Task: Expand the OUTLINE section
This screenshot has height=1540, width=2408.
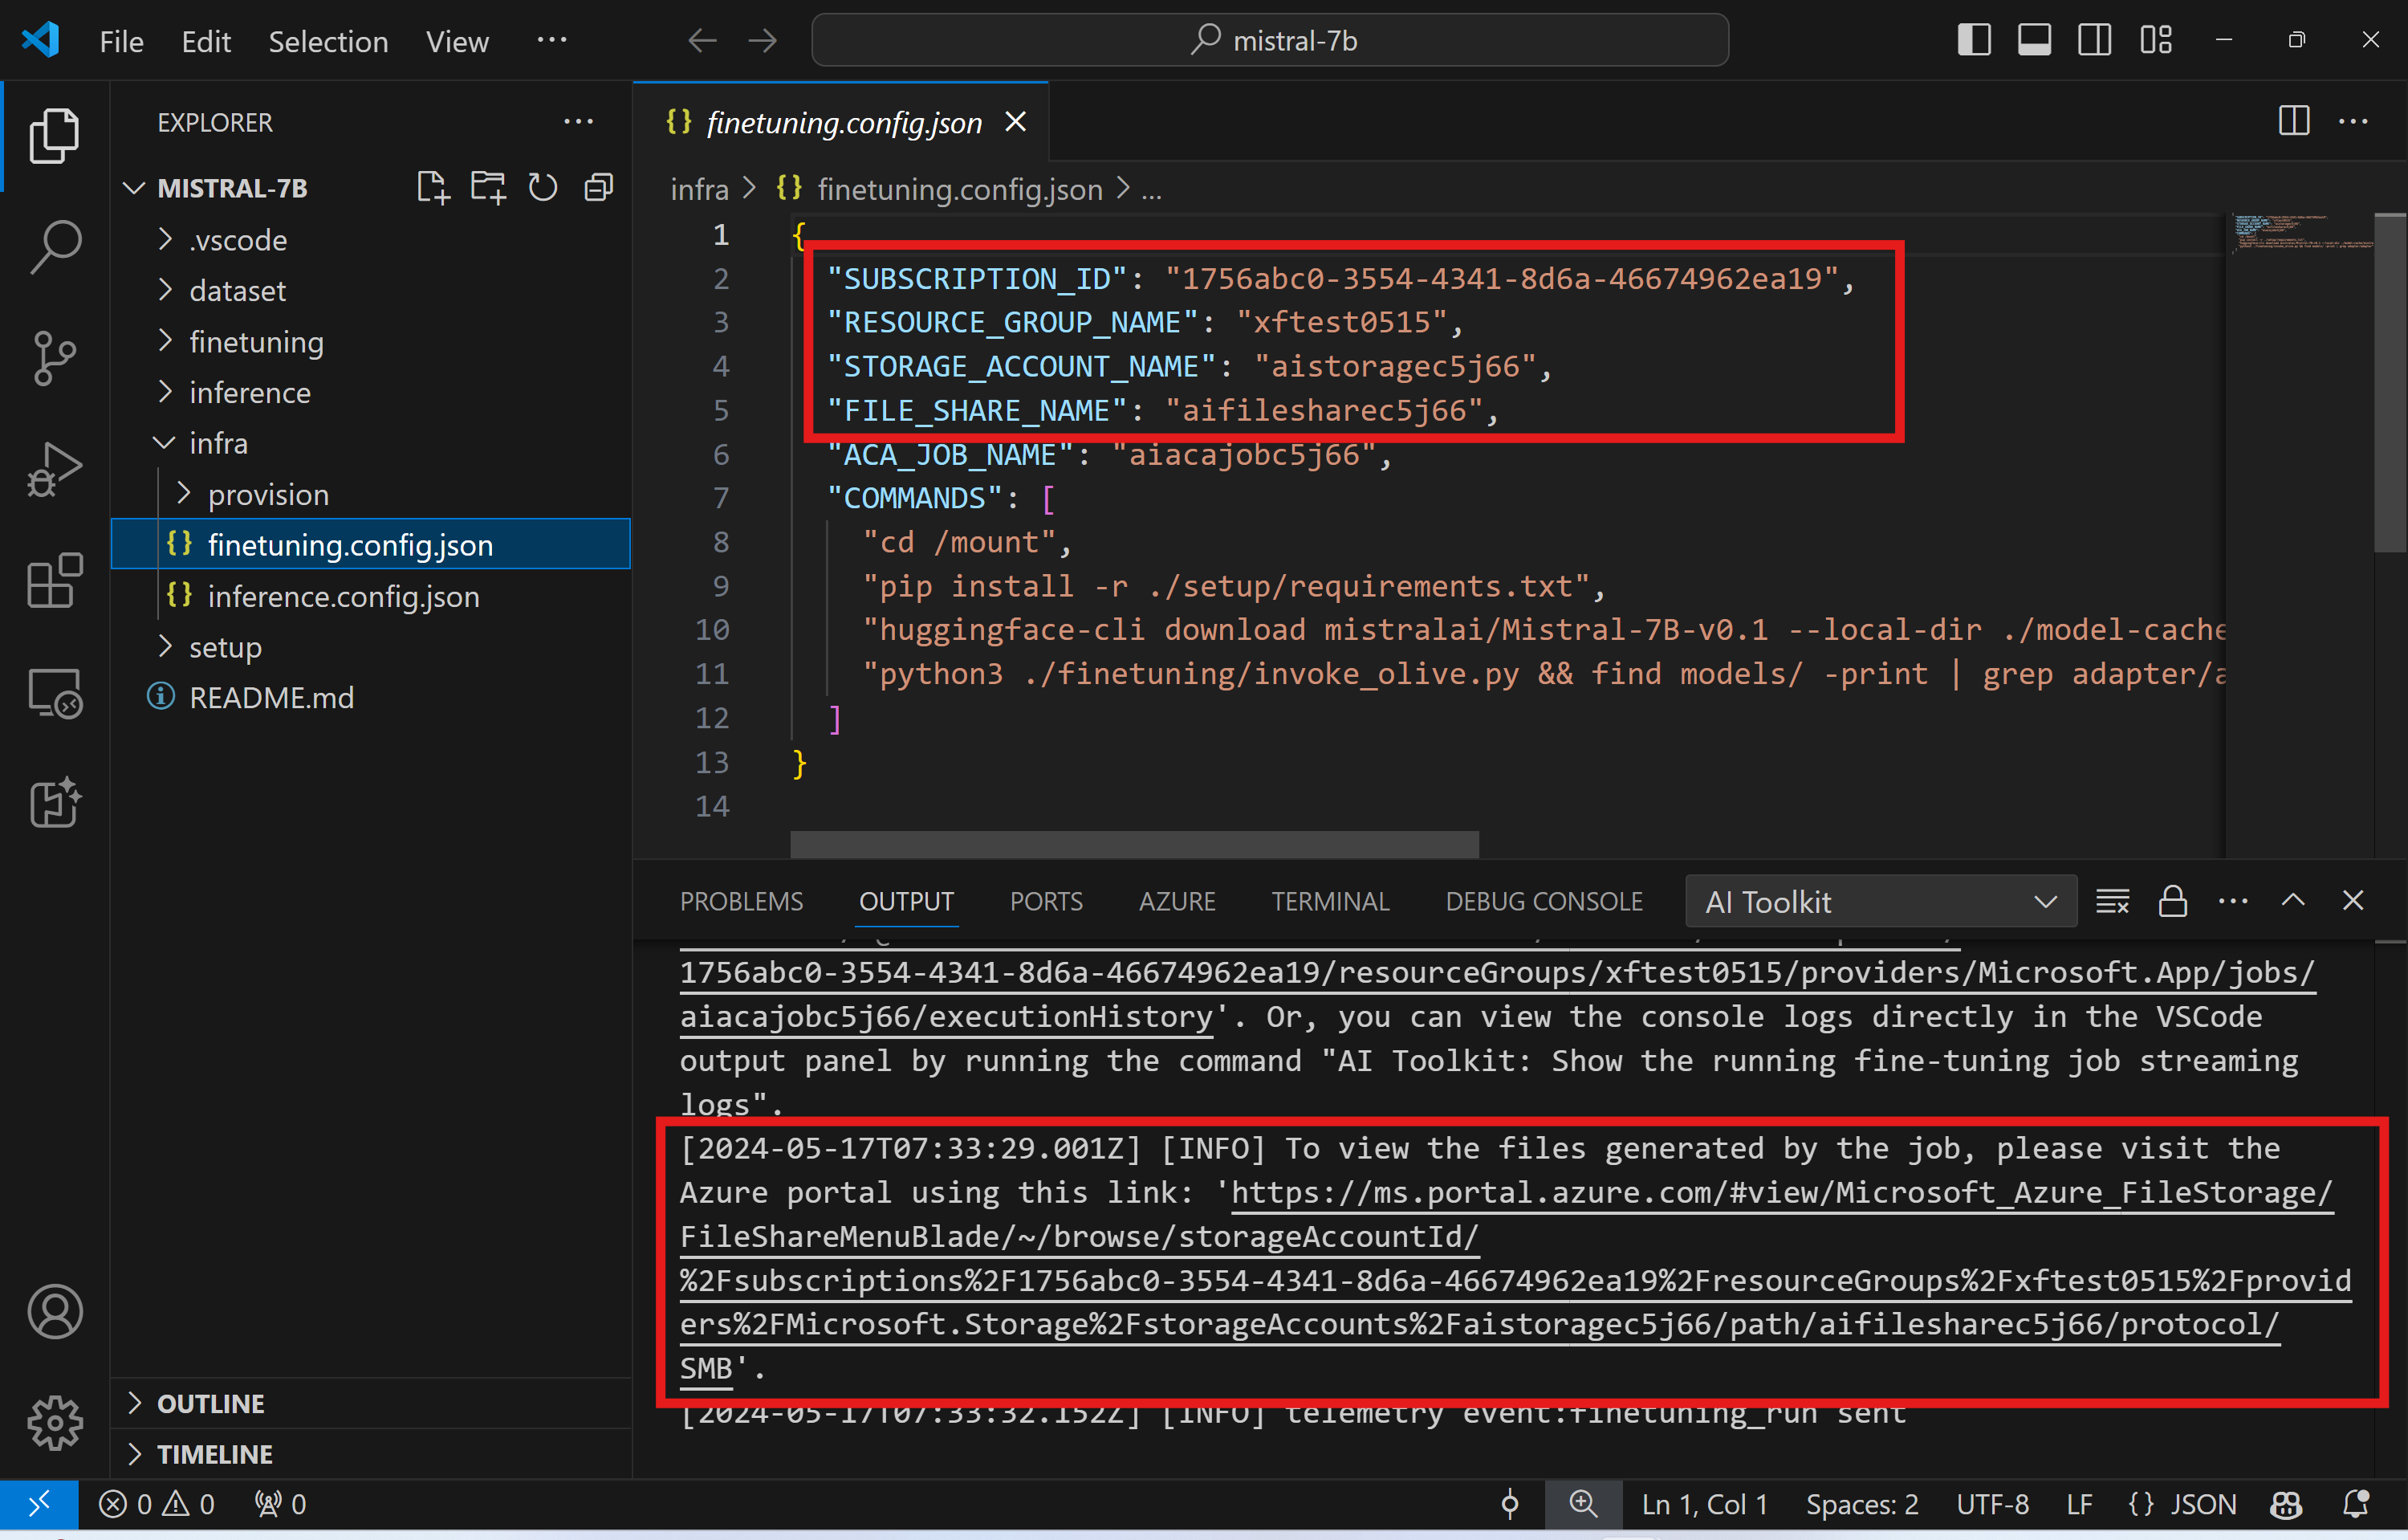Action: tap(210, 1403)
